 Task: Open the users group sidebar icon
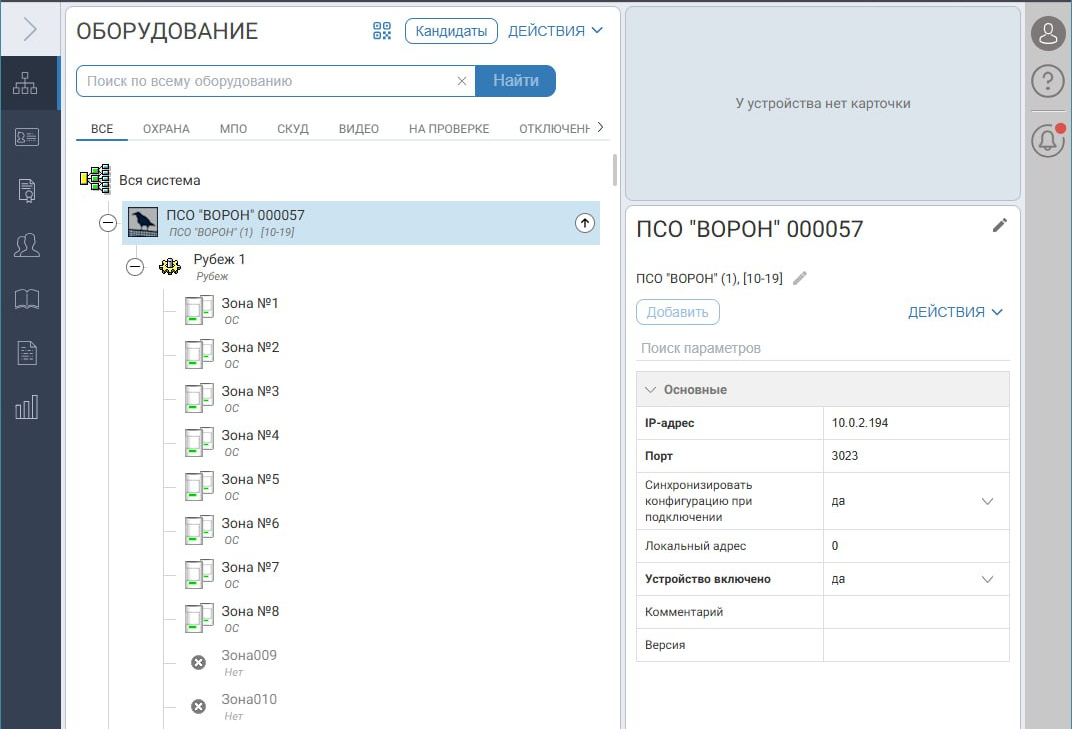[x=26, y=245]
